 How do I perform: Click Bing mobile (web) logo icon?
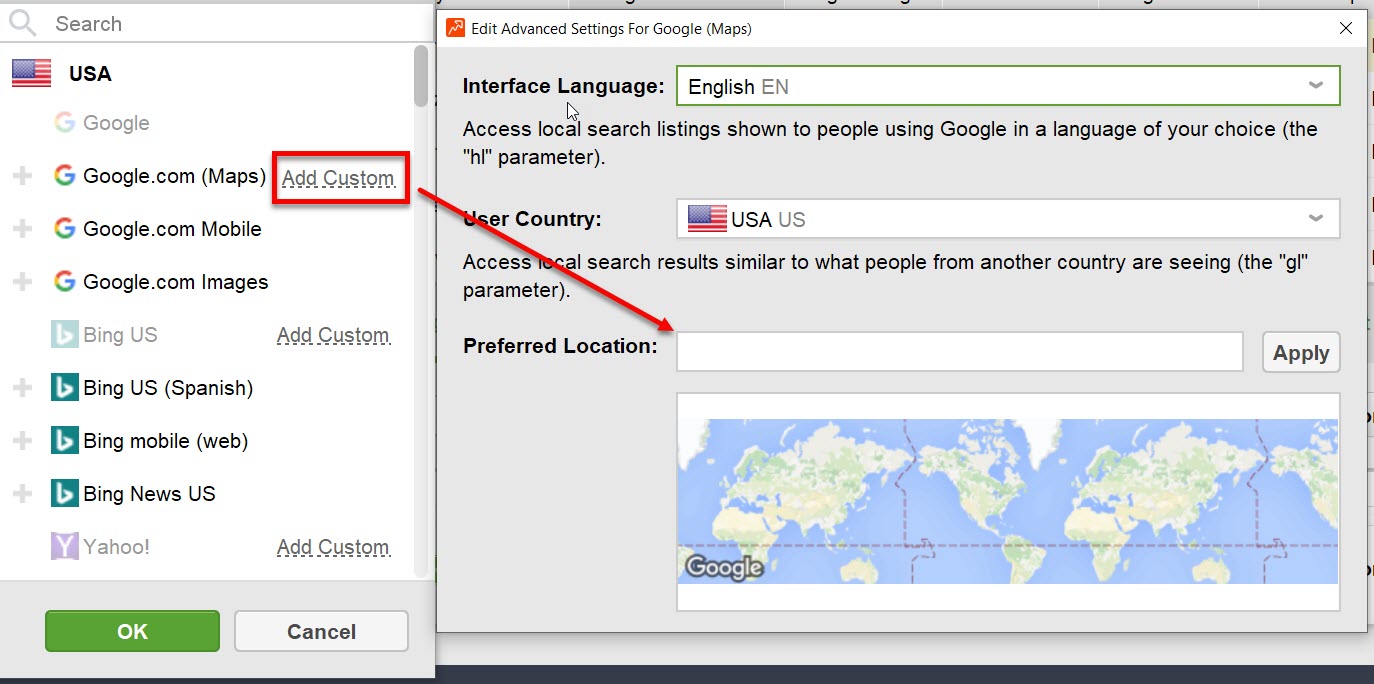[65, 441]
